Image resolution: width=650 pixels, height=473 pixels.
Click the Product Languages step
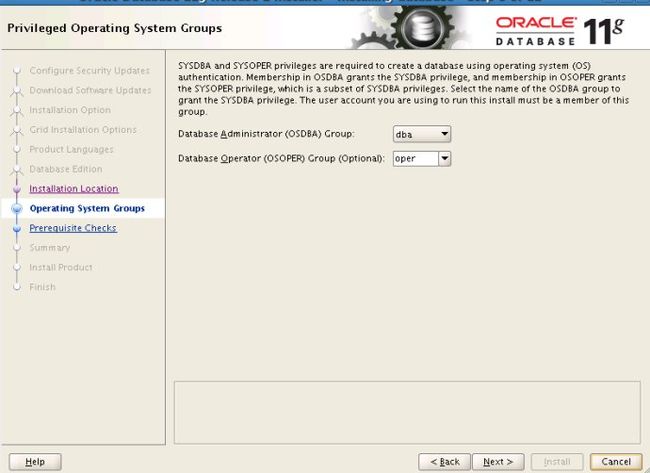[x=71, y=149]
